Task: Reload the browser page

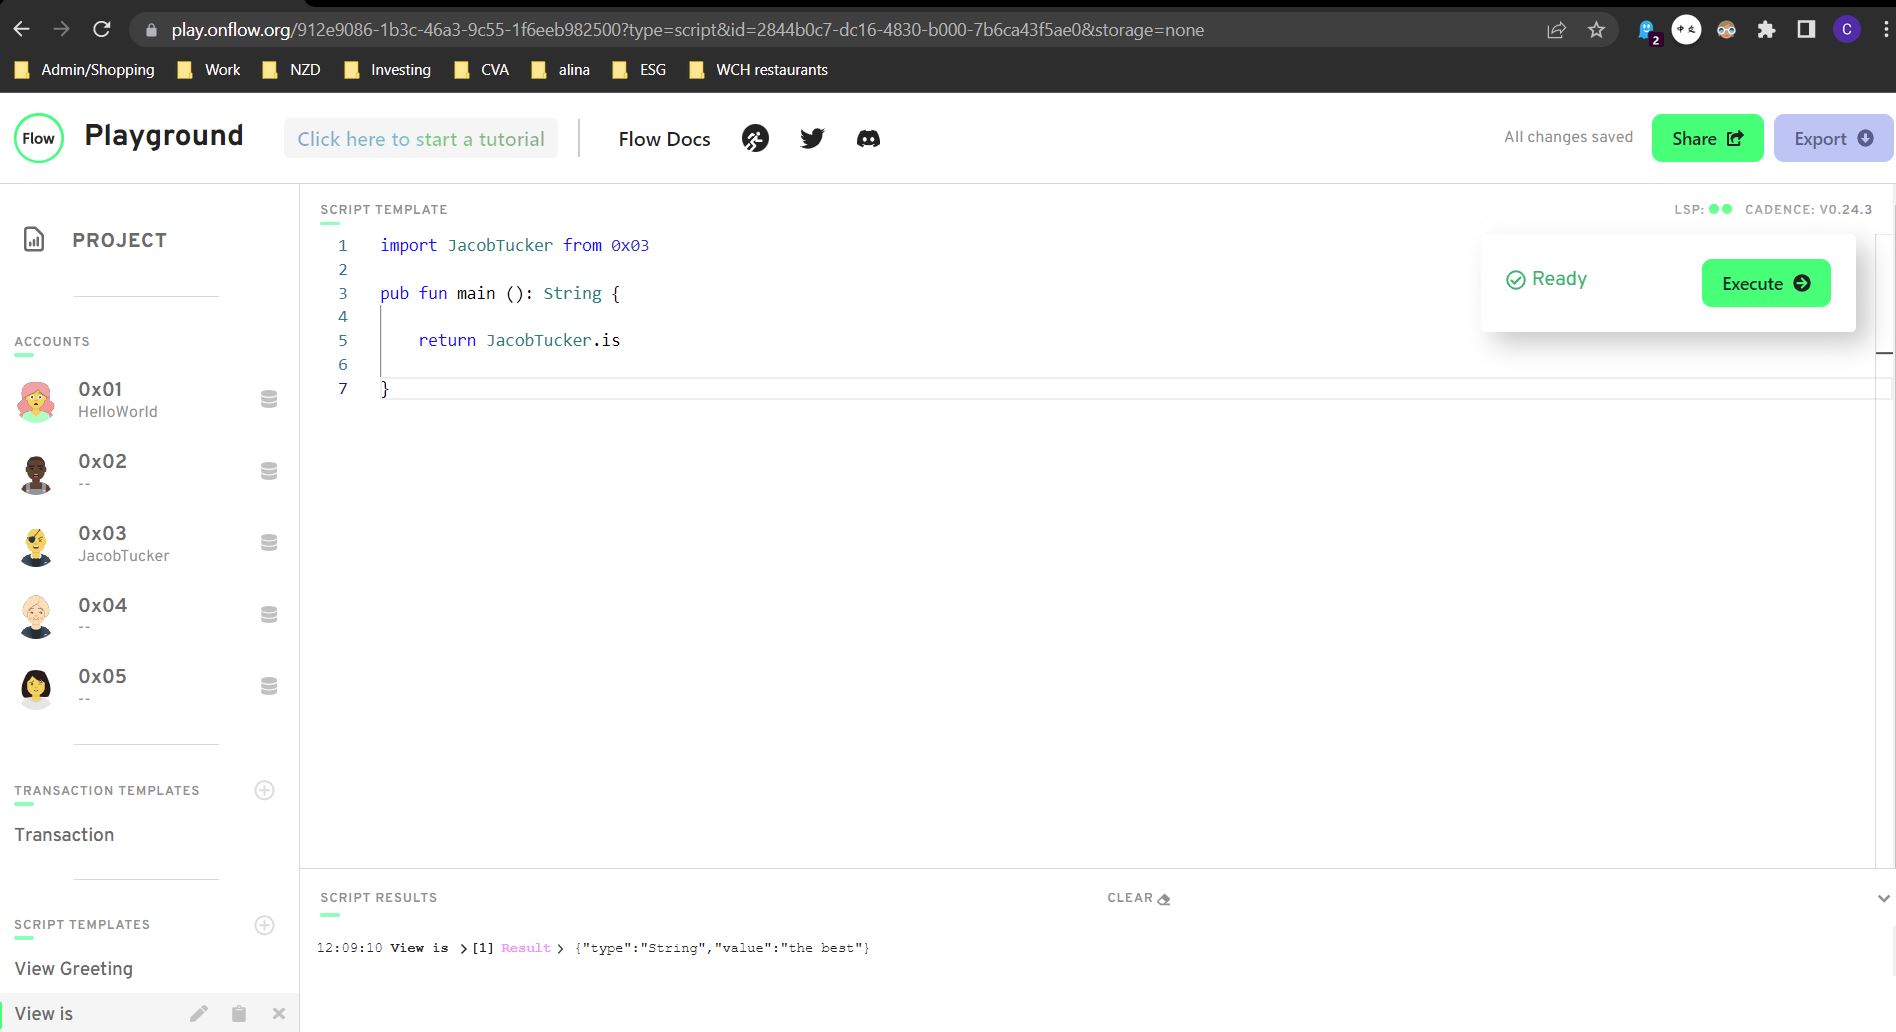Action: click(x=102, y=30)
